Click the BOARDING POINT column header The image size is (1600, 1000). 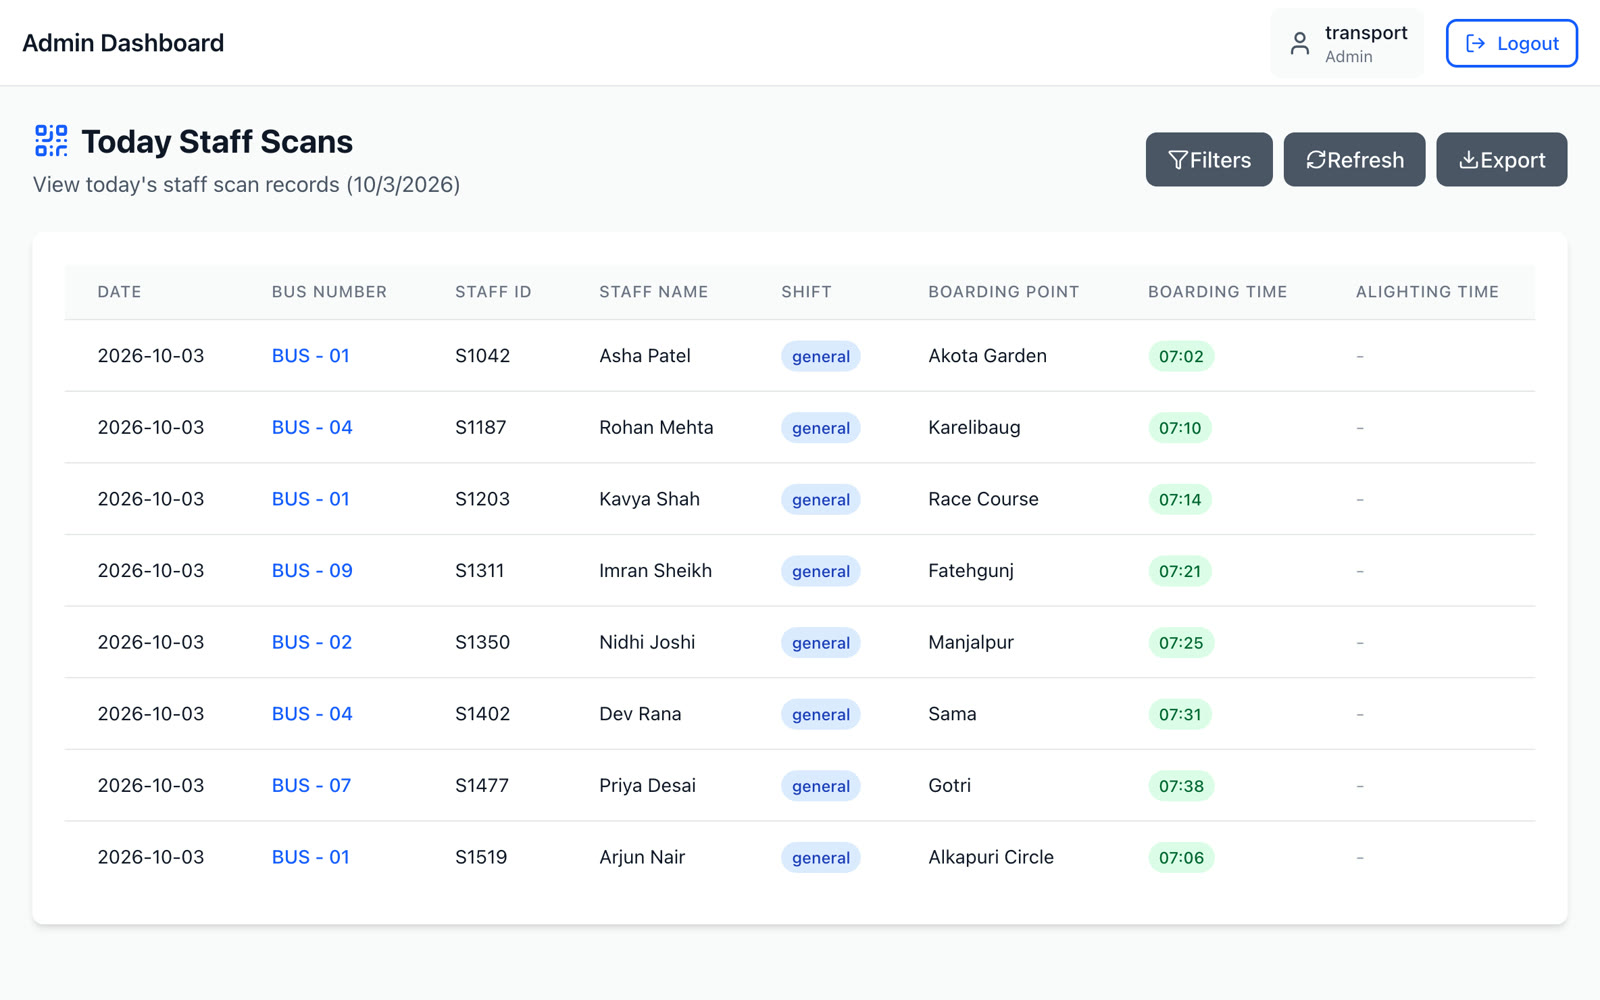(1003, 292)
